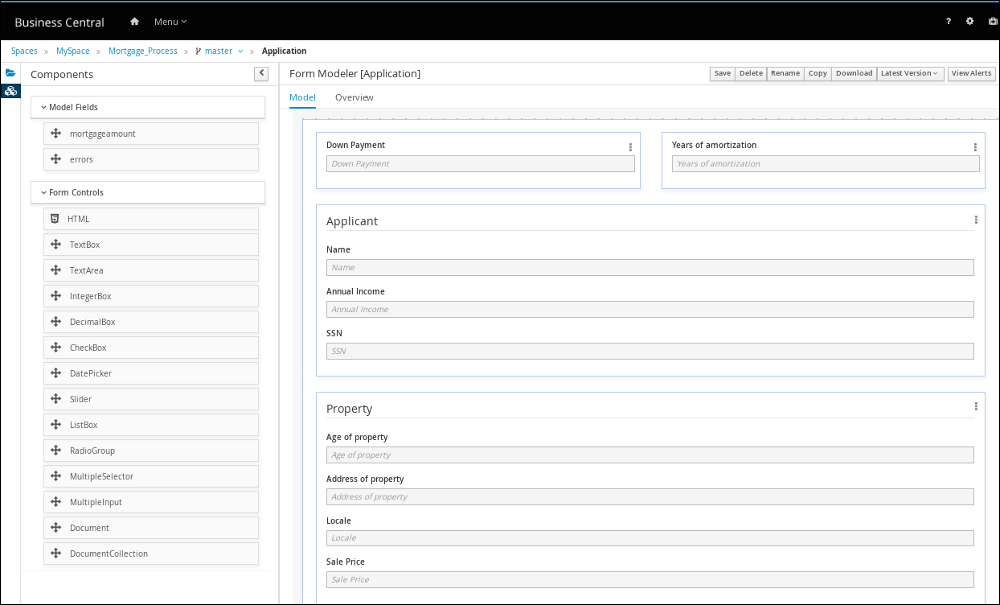This screenshot has height=605, width=1000.
Task: Select the components palette icon in sidebar
Action: coord(10,91)
